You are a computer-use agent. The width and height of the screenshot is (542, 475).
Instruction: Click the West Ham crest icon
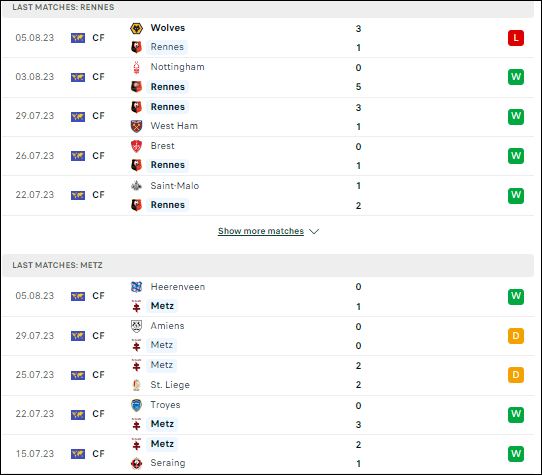pyautogui.click(x=136, y=126)
